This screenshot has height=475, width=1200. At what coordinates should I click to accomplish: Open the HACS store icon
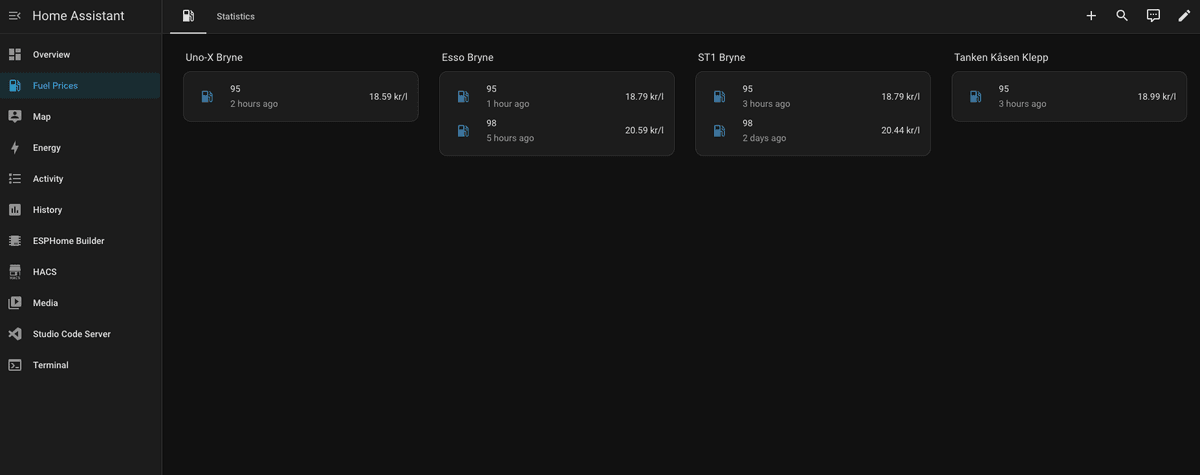pyautogui.click(x=15, y=271)
